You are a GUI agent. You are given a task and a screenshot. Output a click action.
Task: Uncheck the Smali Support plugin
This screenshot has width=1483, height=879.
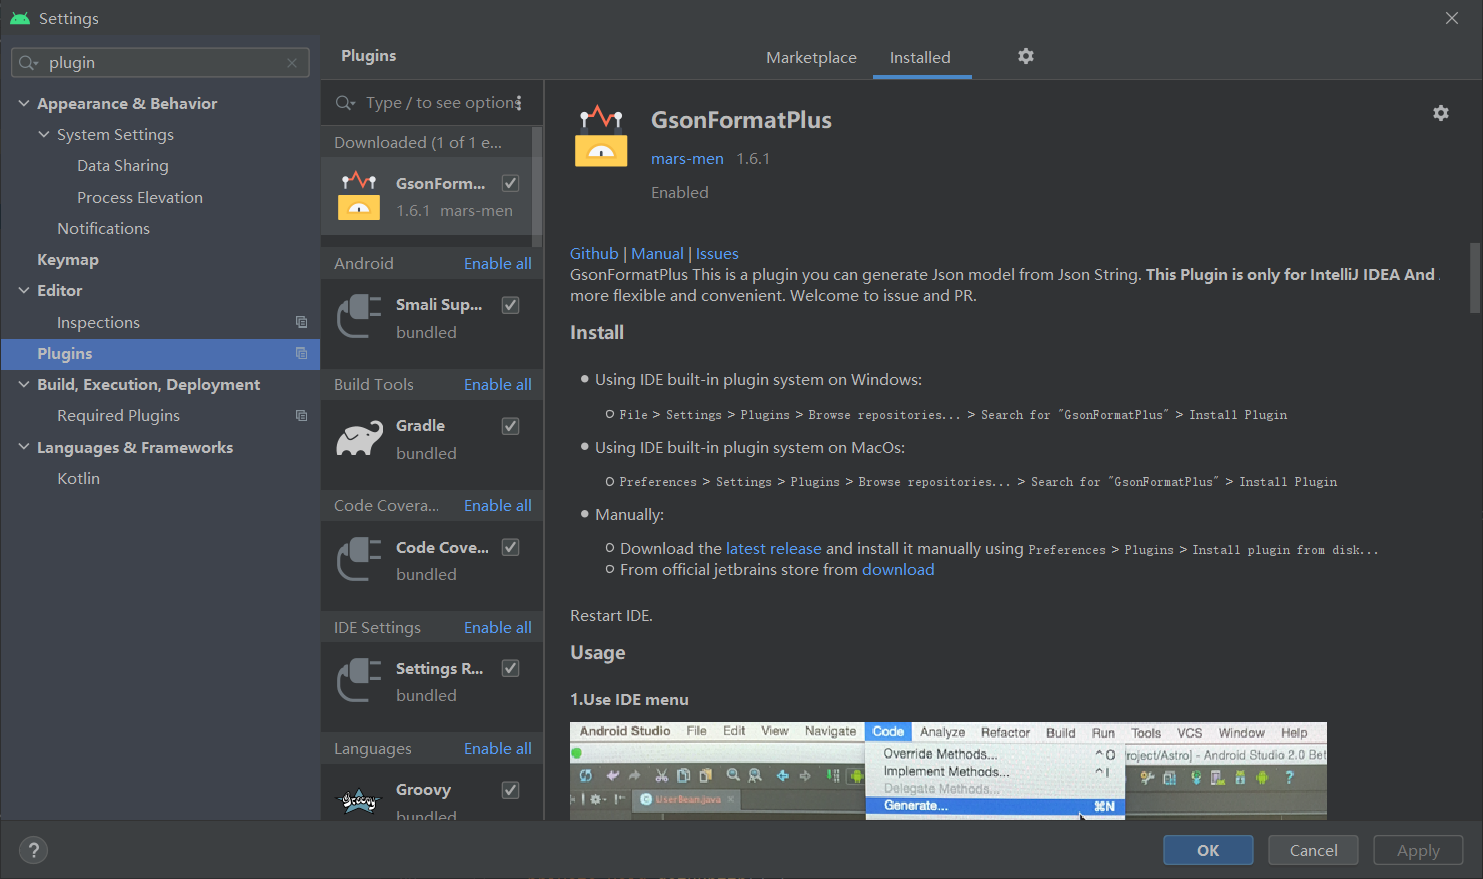coord(510,305)
